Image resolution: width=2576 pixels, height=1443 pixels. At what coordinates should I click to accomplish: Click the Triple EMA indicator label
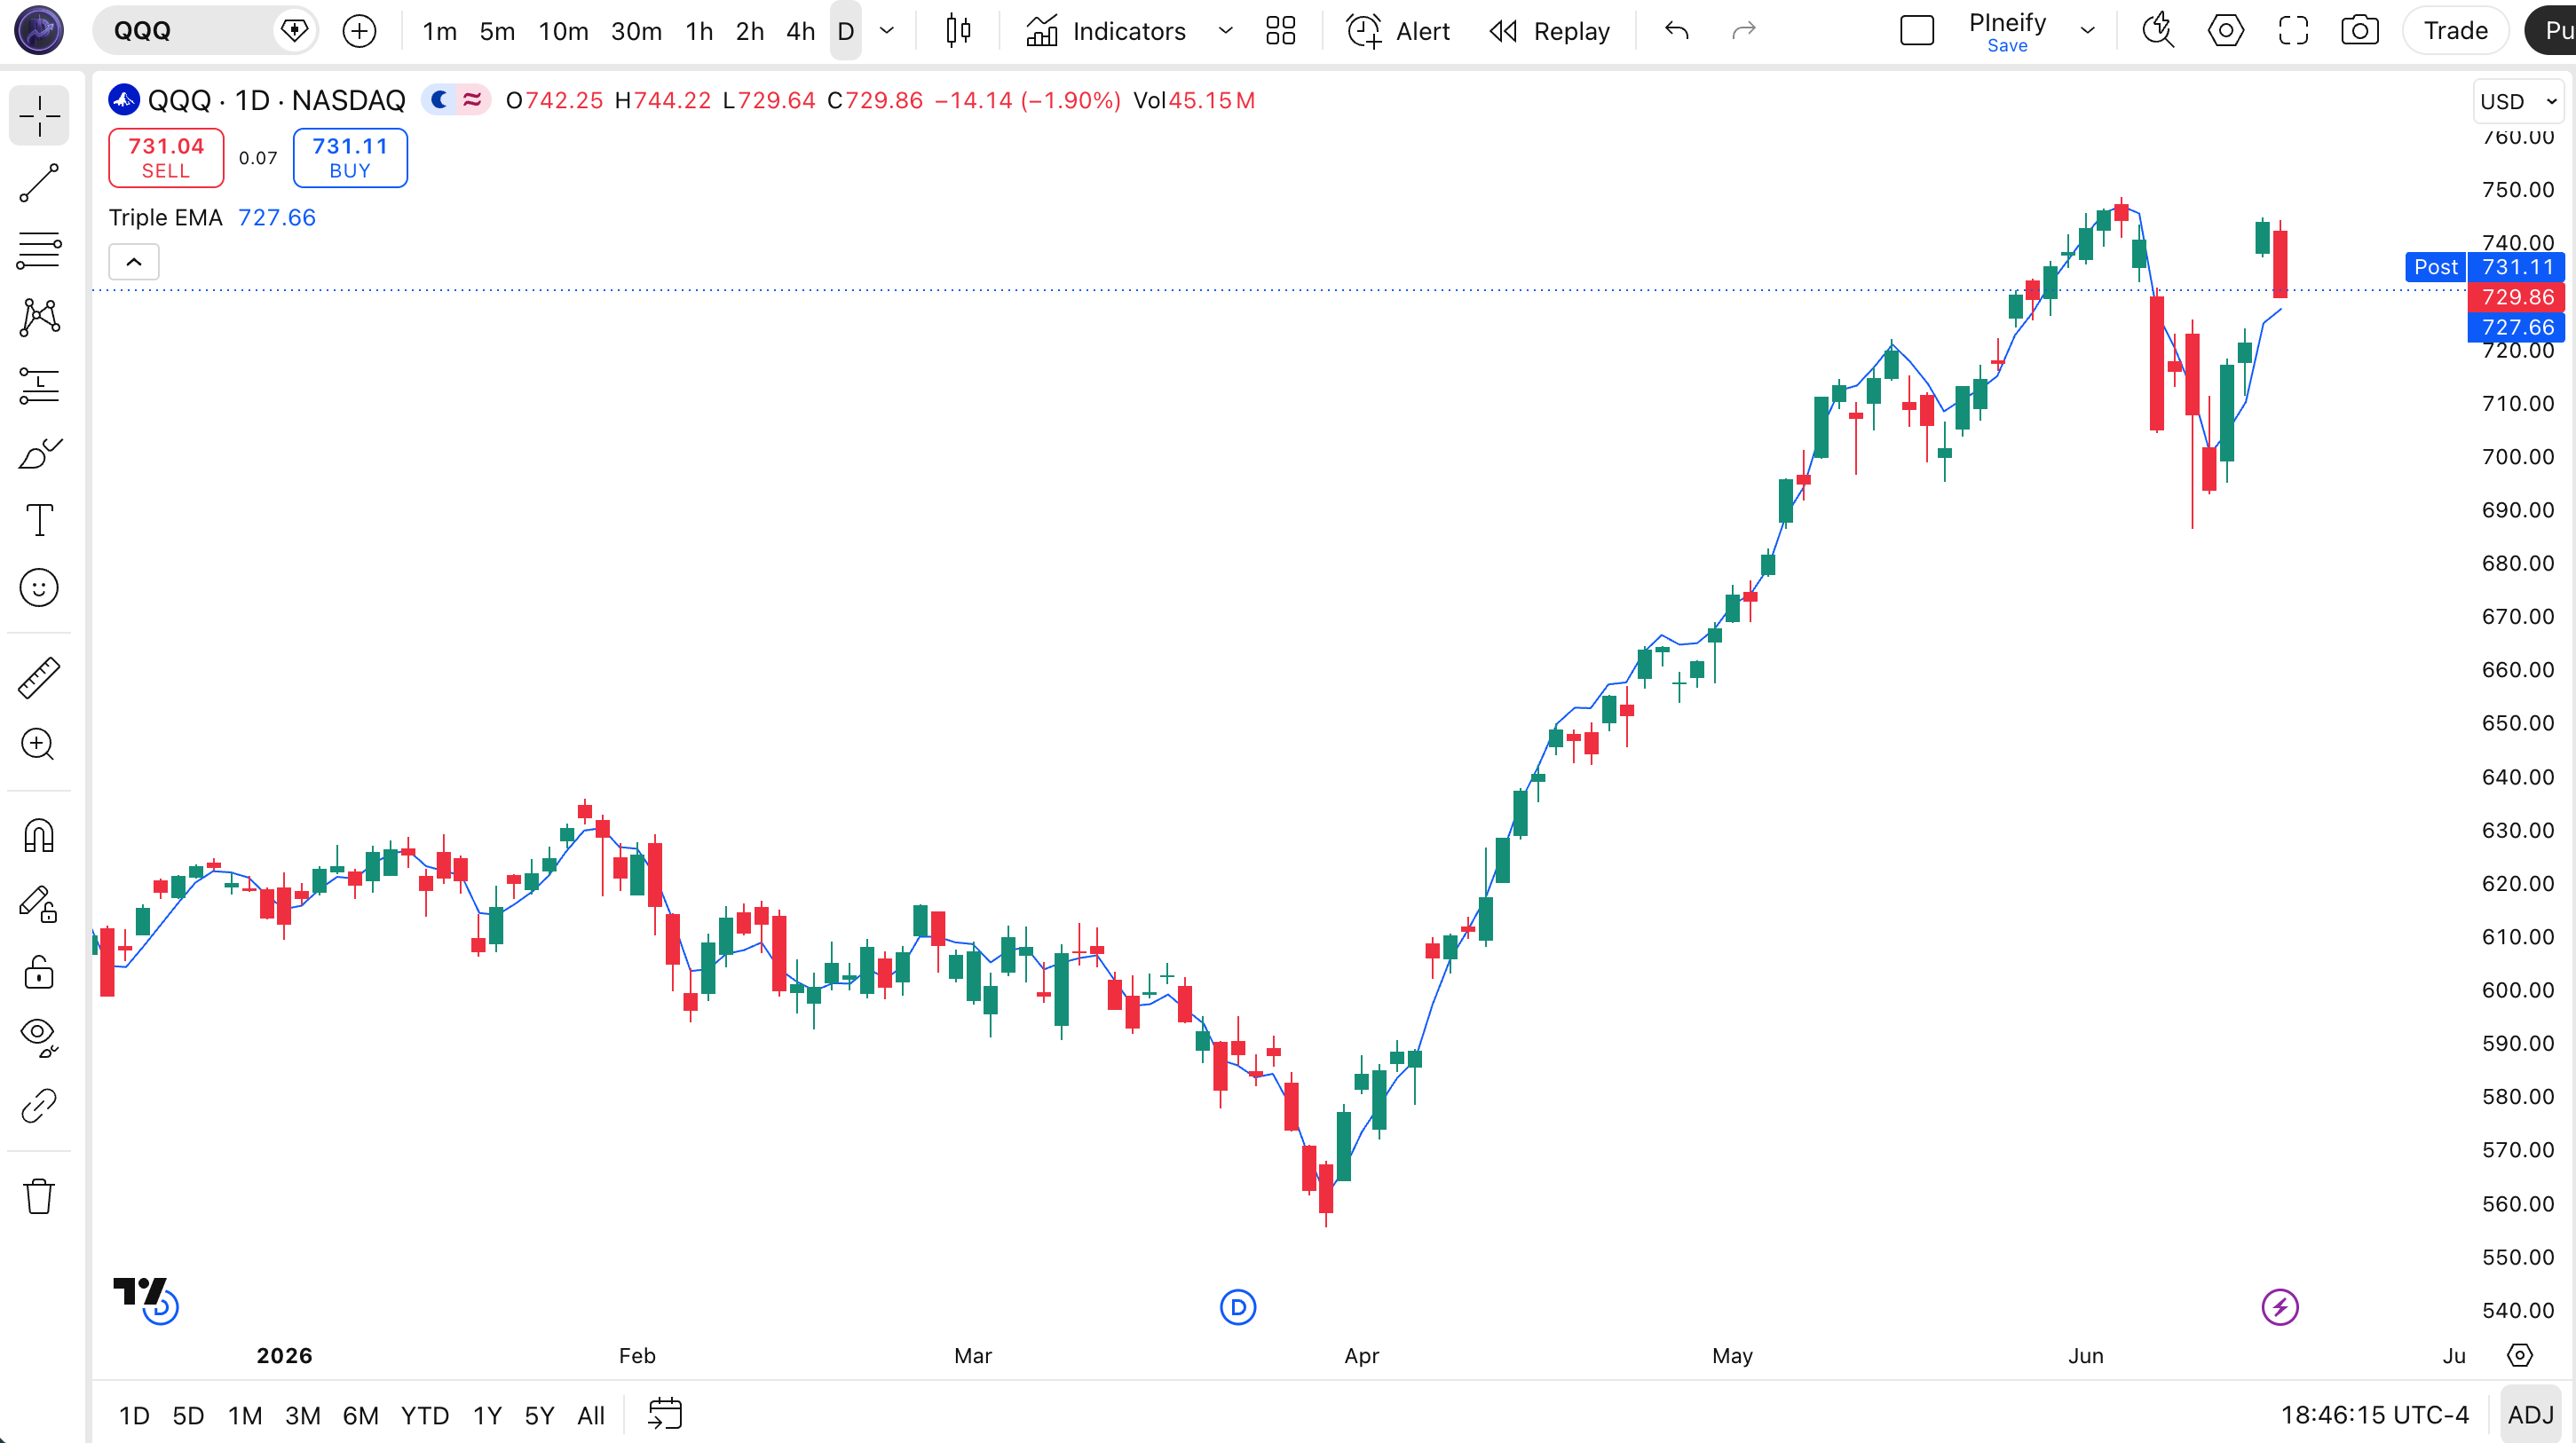pos(165,217)
